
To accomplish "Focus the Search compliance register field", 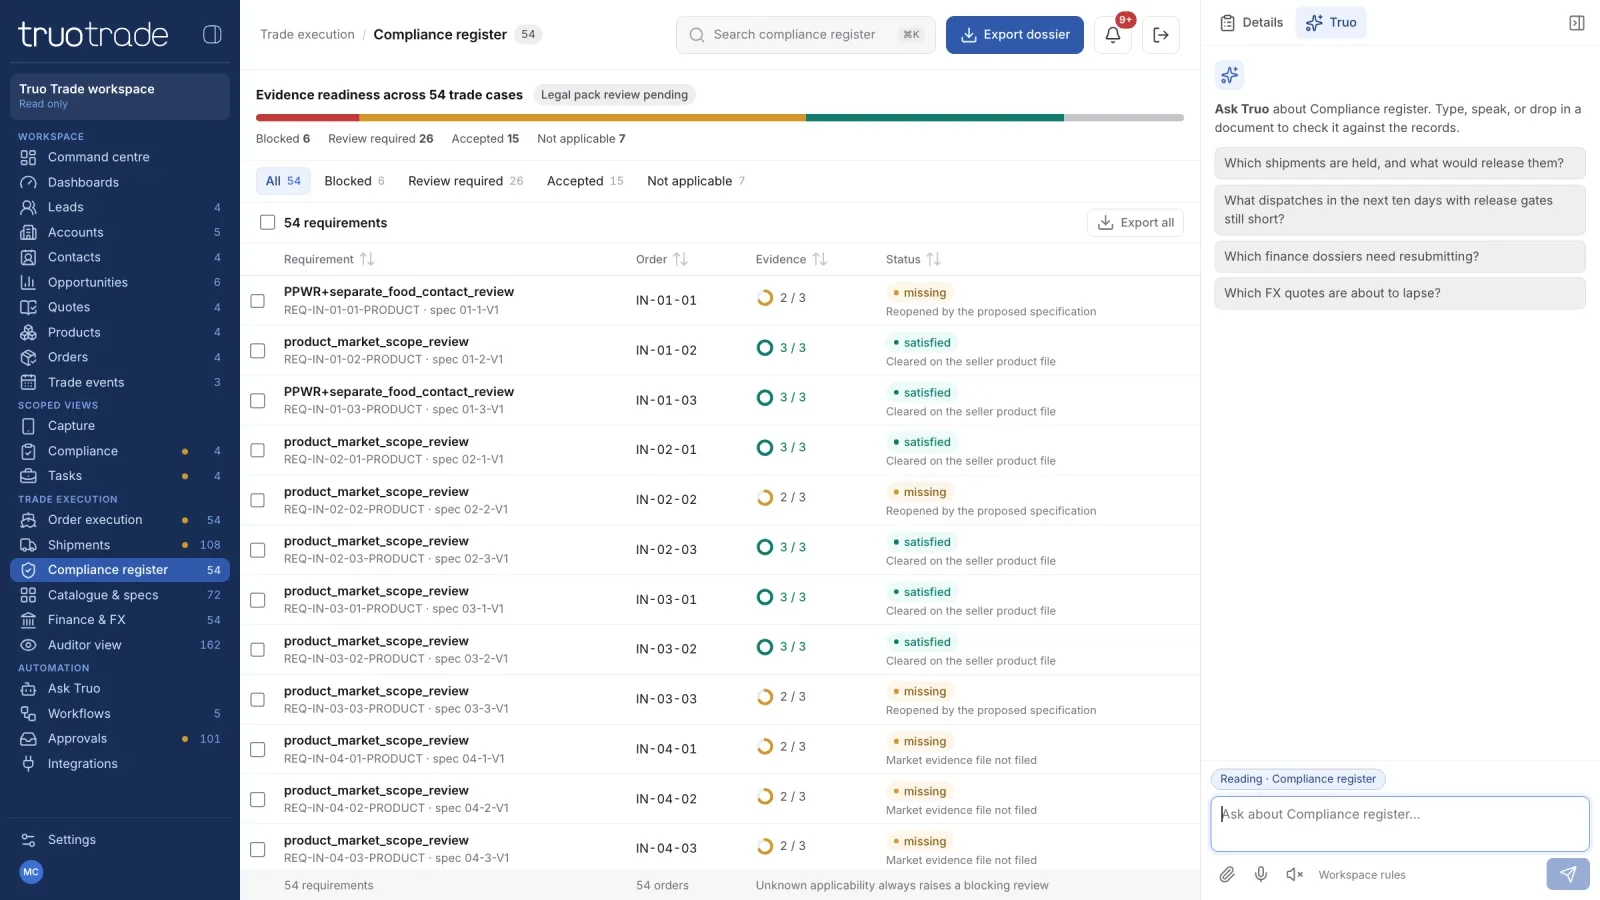I will 806,35.
